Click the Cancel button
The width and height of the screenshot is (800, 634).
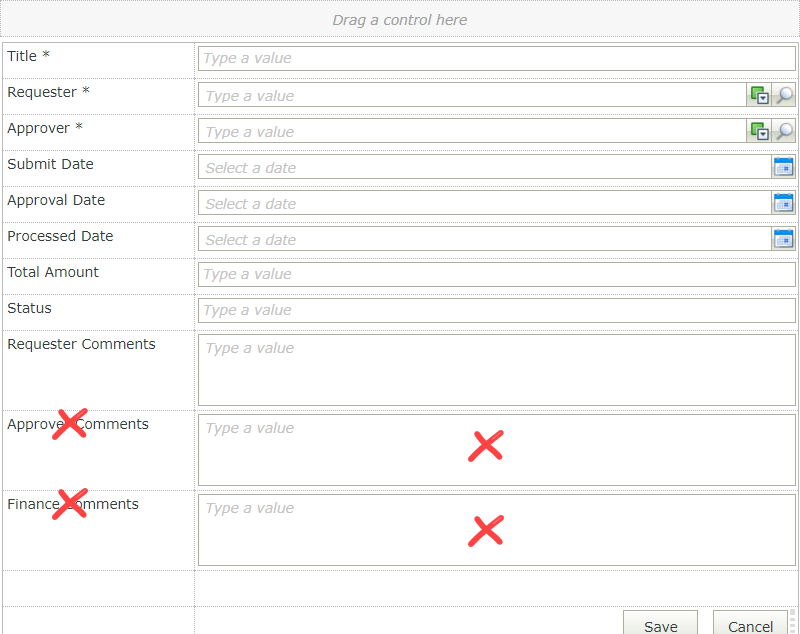tap(749, 626)
